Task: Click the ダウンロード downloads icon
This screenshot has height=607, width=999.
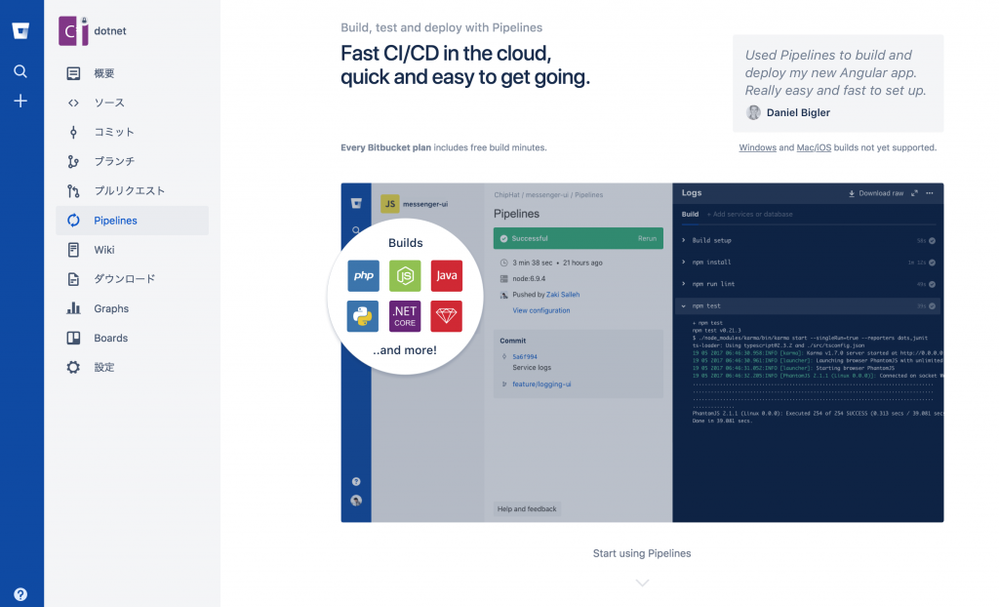Action: [x=73, y=279]
